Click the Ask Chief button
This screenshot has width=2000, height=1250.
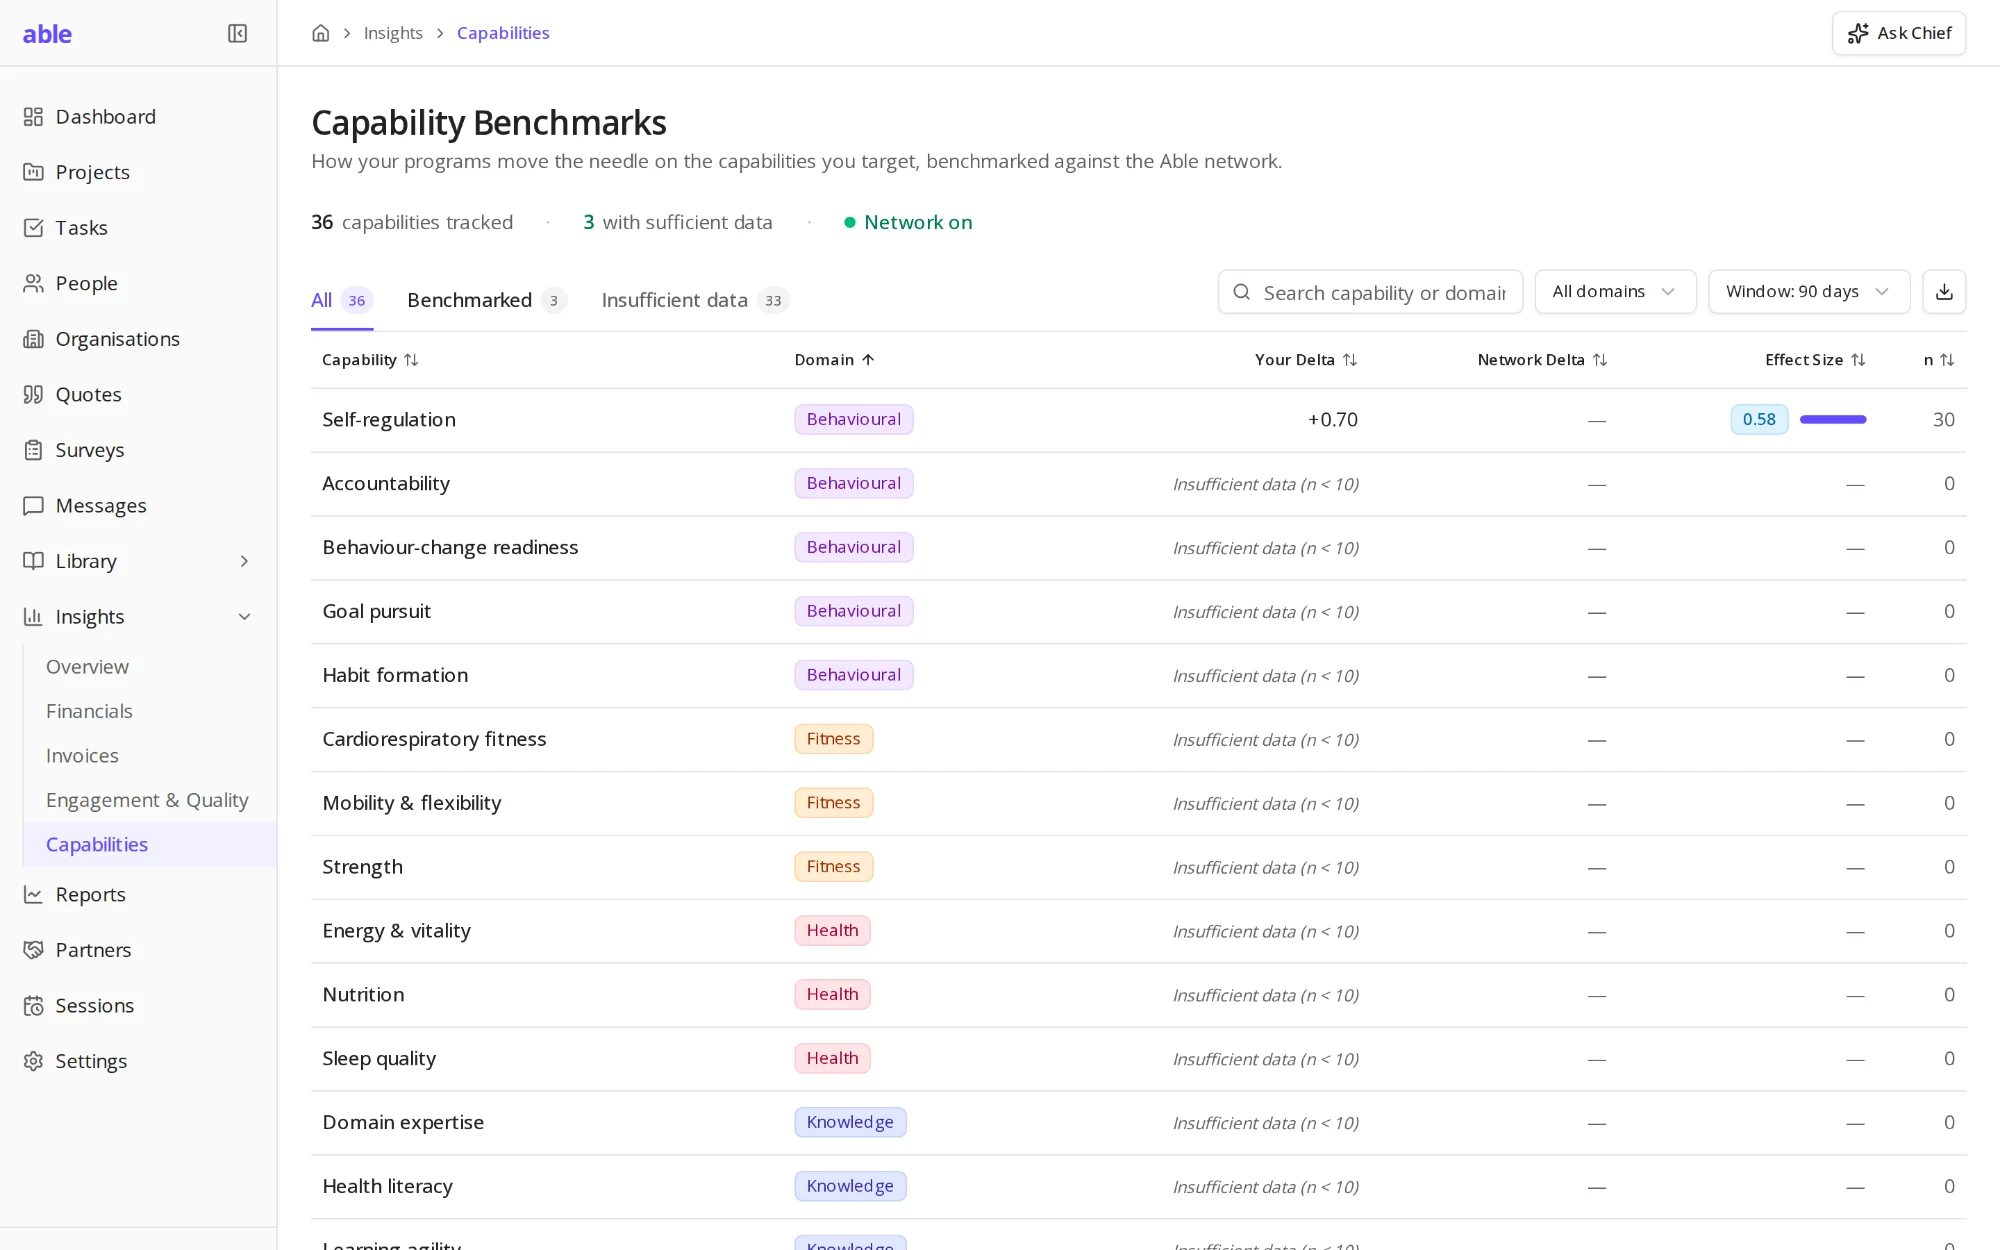(1899, 33)
